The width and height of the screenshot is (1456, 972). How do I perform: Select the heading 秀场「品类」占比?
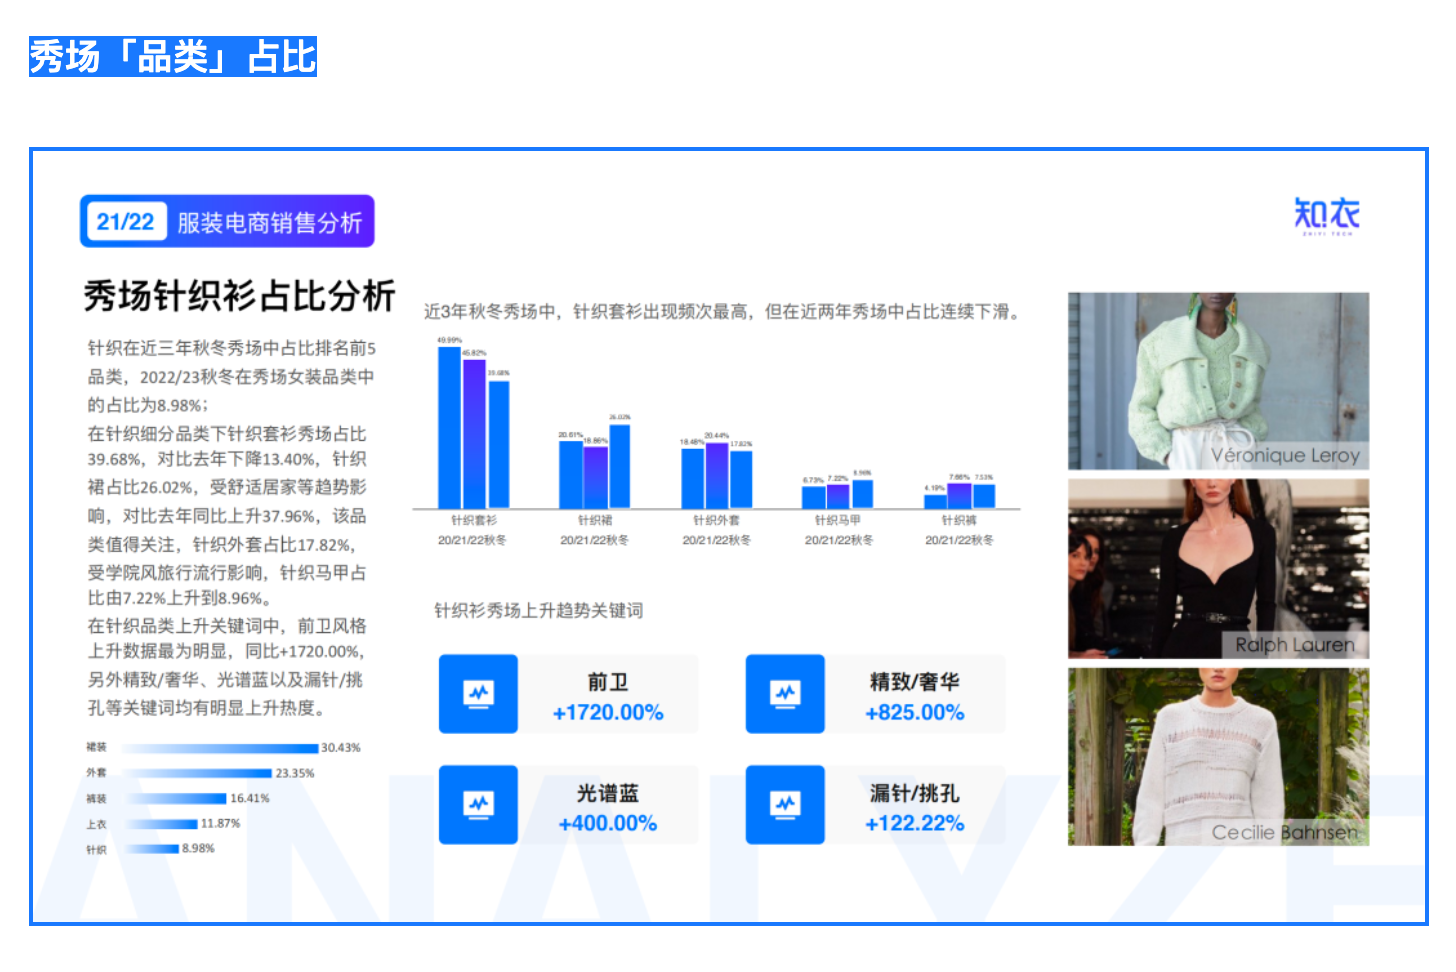(173, 57)
